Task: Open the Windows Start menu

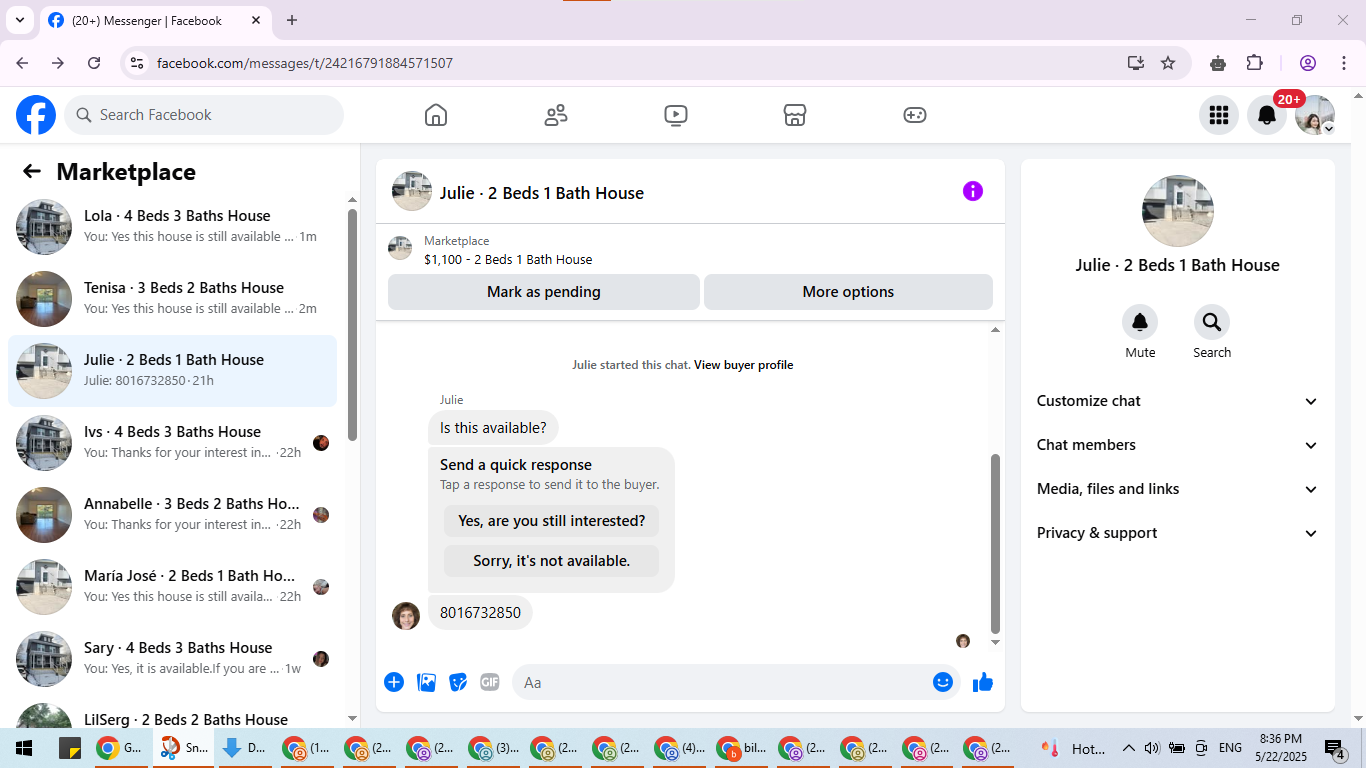Action: (24, 748)
